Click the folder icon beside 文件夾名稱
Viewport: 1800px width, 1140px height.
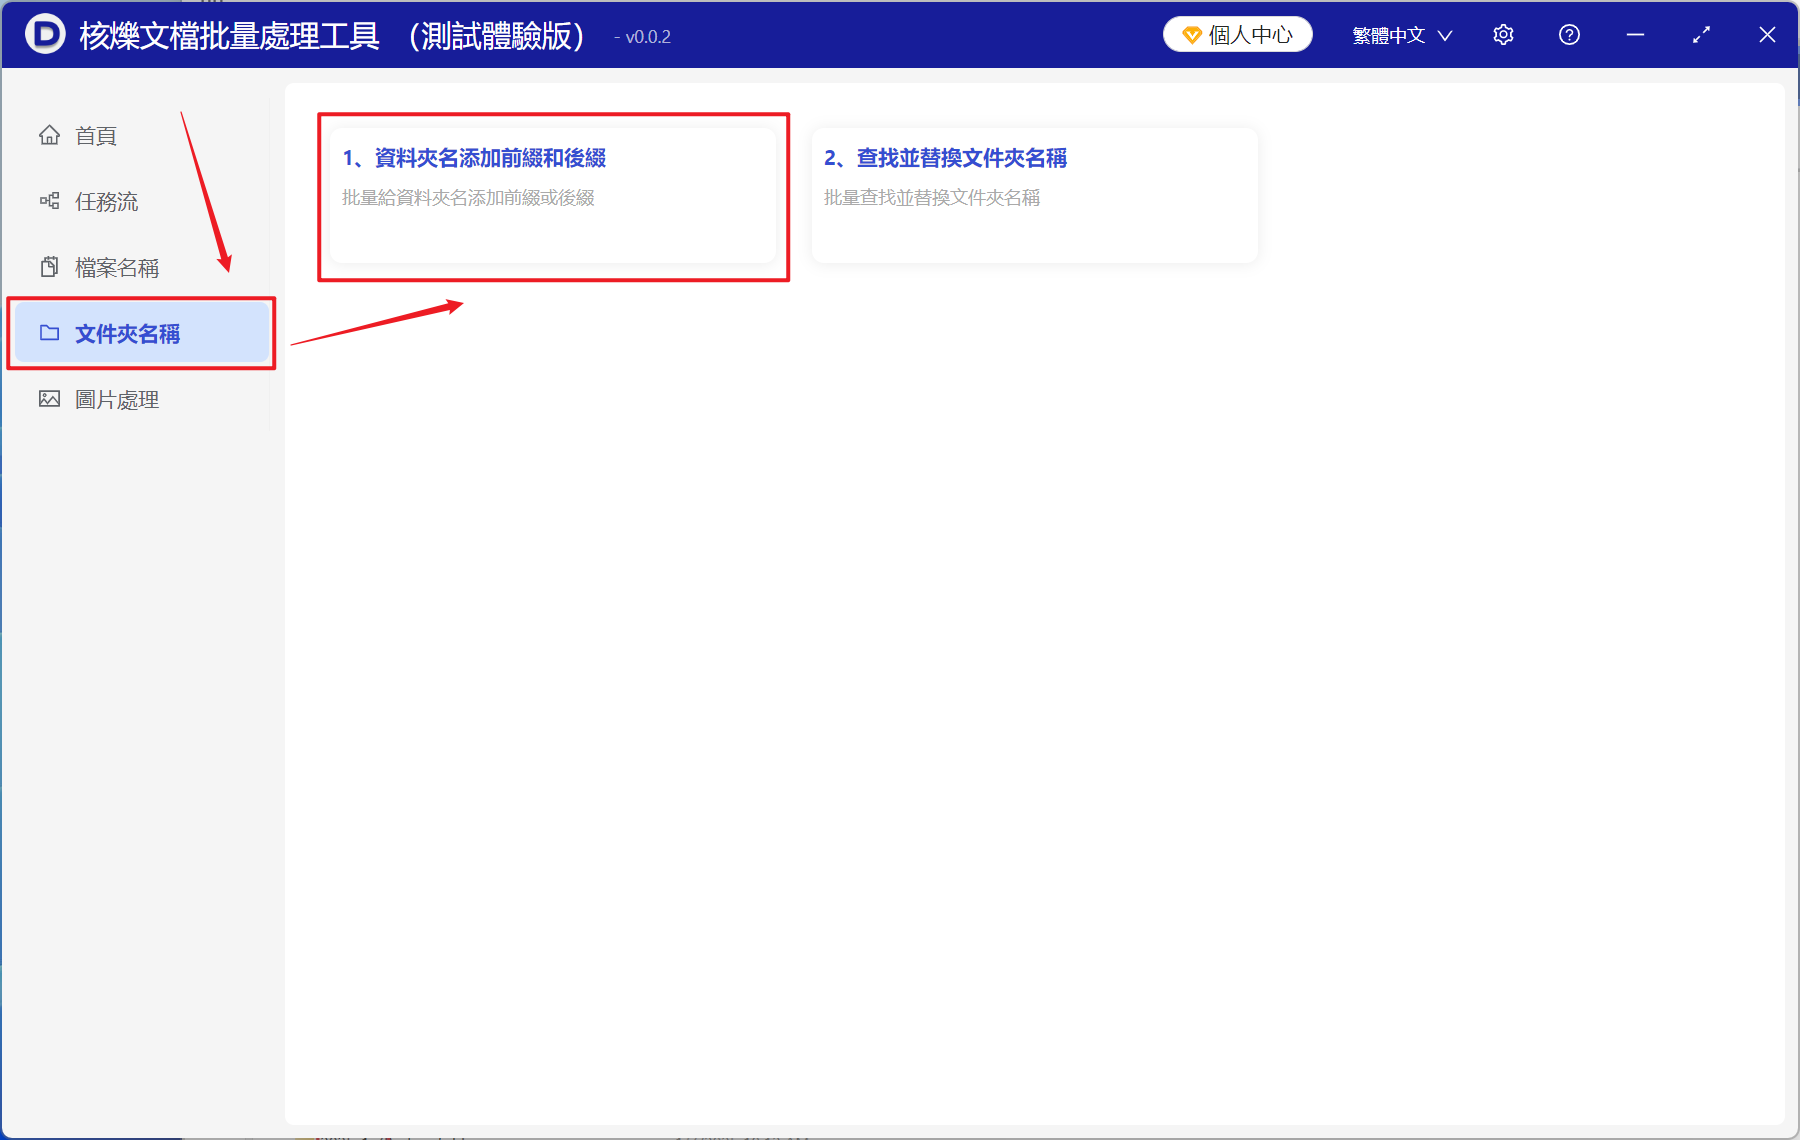[x=49, y=333]
